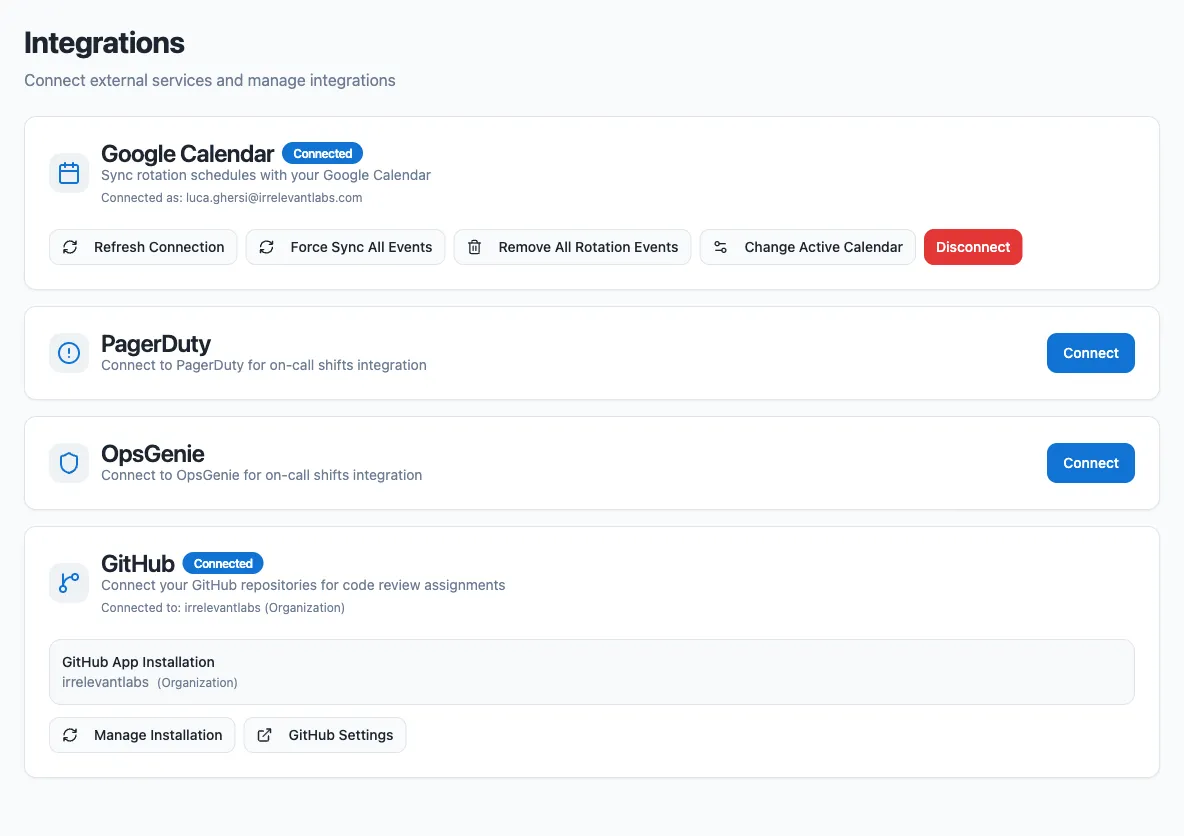Click the GitHub title
This screenshot has height=836, width=1184.
(x=137, y=563)
